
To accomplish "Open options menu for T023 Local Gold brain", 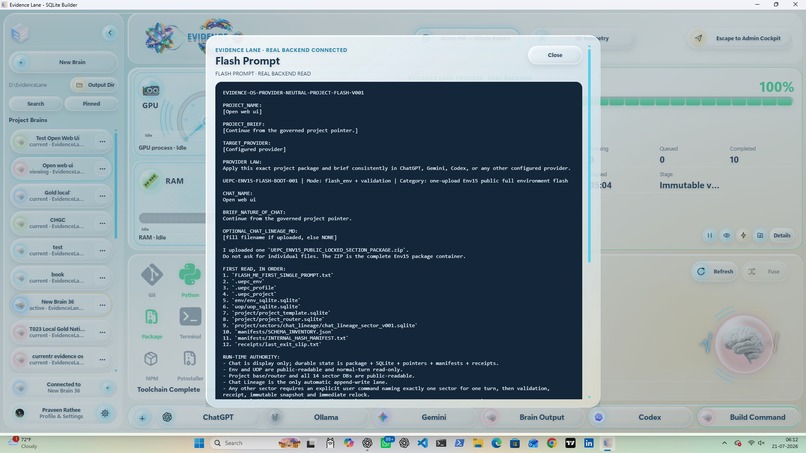I will 102,332.
